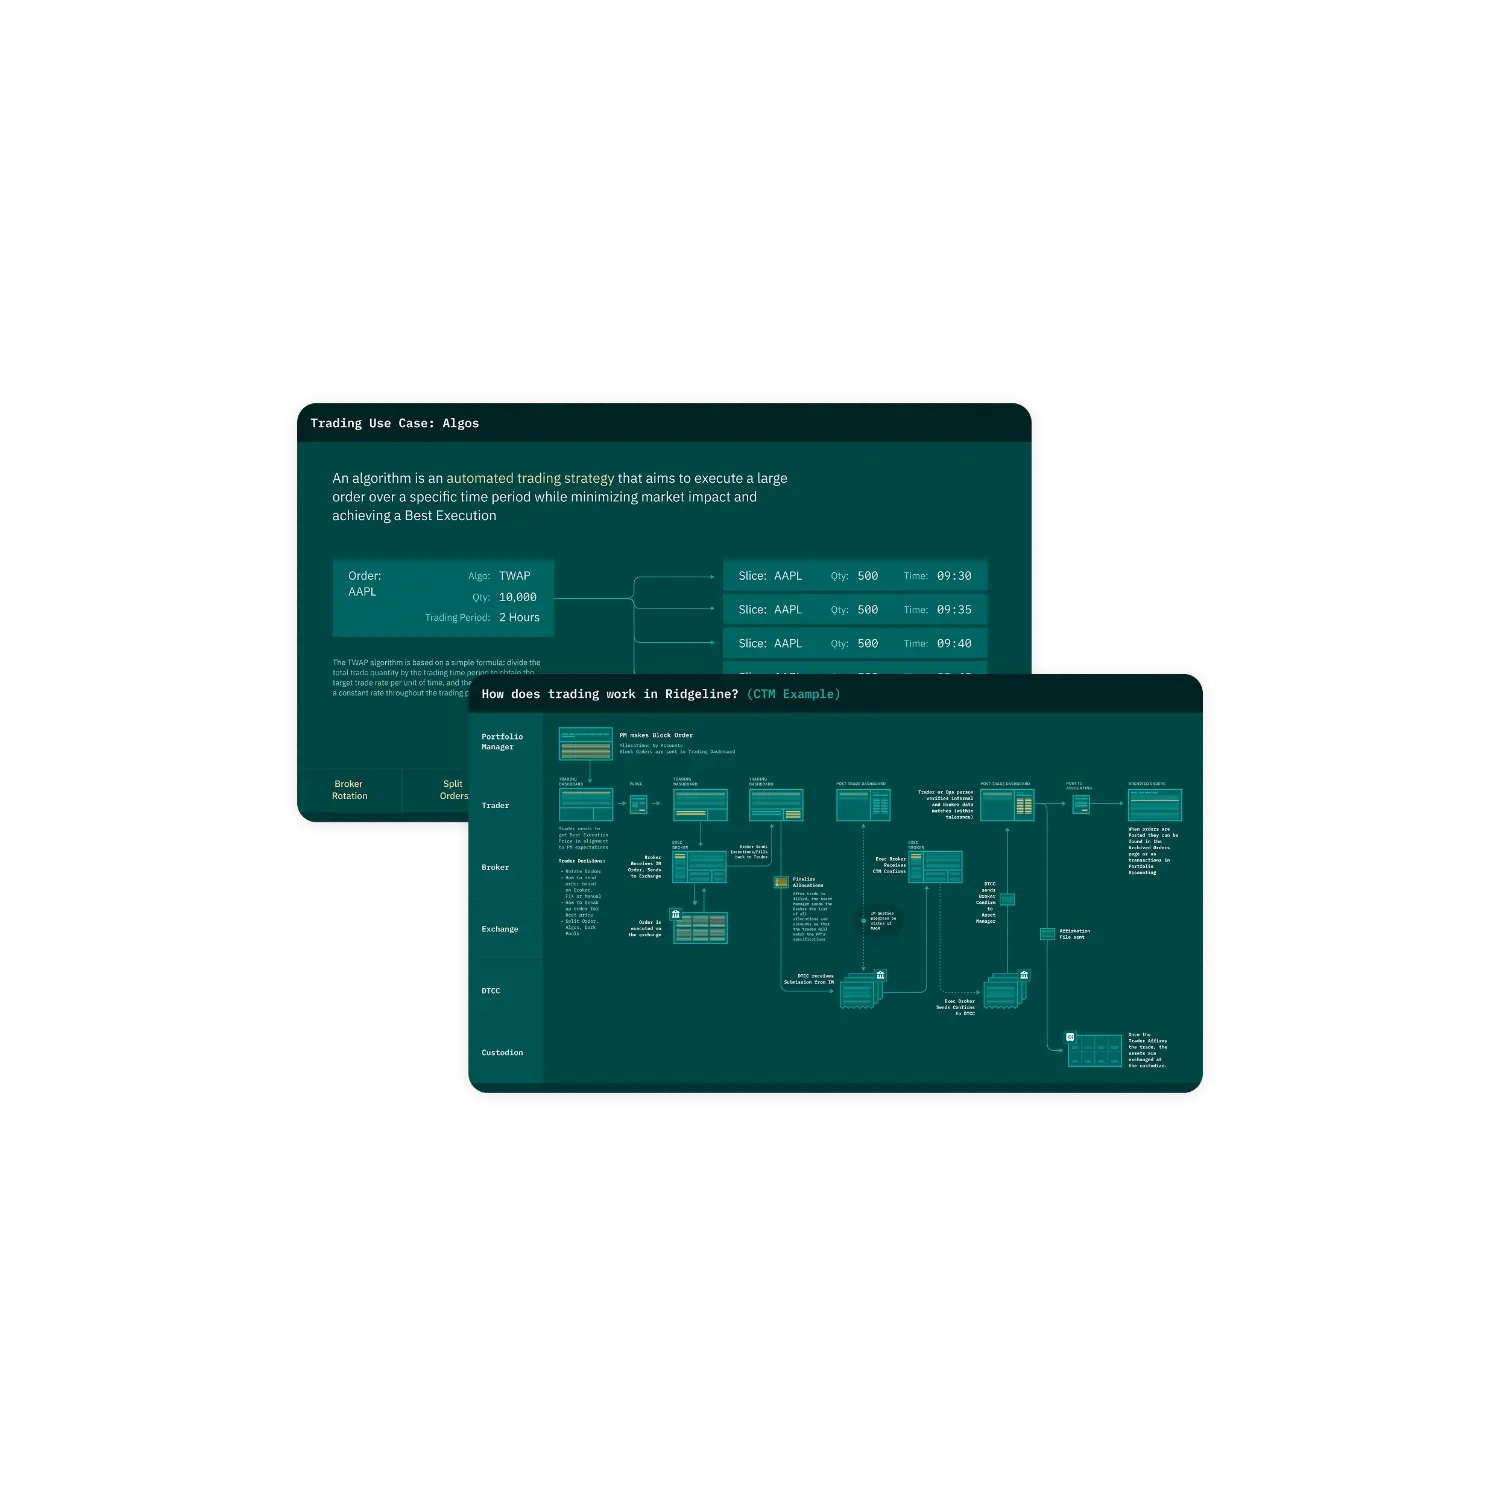Select the Portfolio Manager swimlane label

pos(502,741)
